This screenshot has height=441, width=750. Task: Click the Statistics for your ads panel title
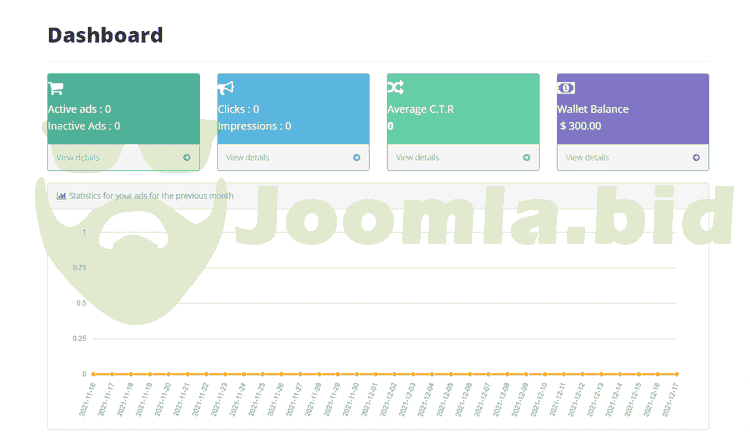click(x=151, y=196)
